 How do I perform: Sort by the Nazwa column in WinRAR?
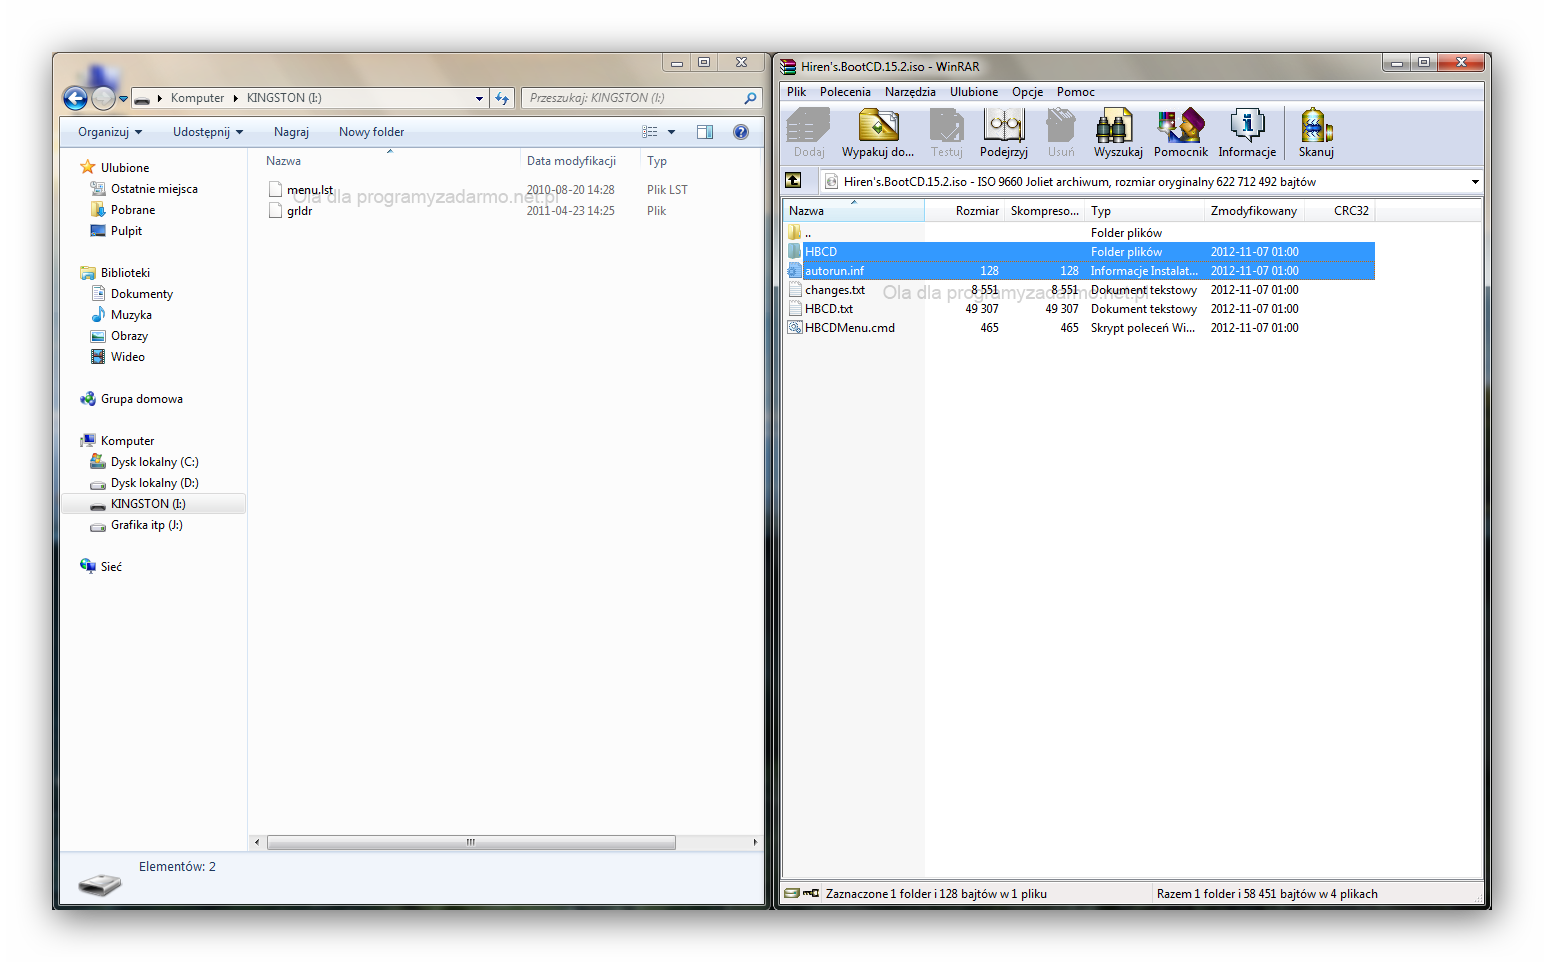click(x=853, y=210)
